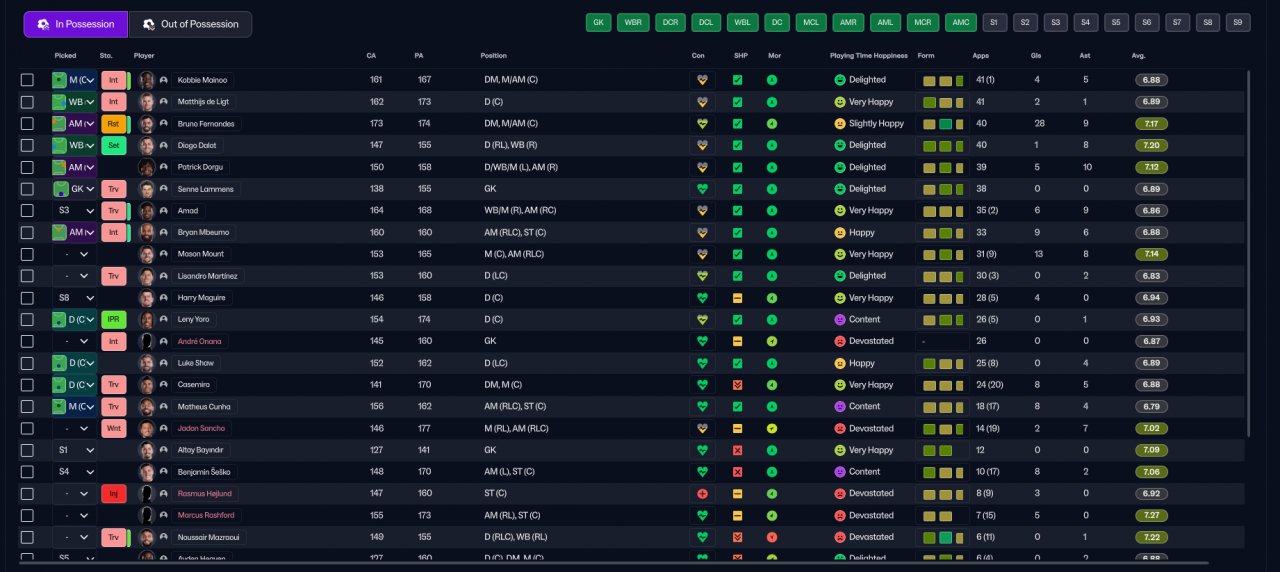This screenshot has width=1280, height=572.
Task: Click the player info icon beside Mason Mount
Action: pyautogui.click(x=163, y=254)
